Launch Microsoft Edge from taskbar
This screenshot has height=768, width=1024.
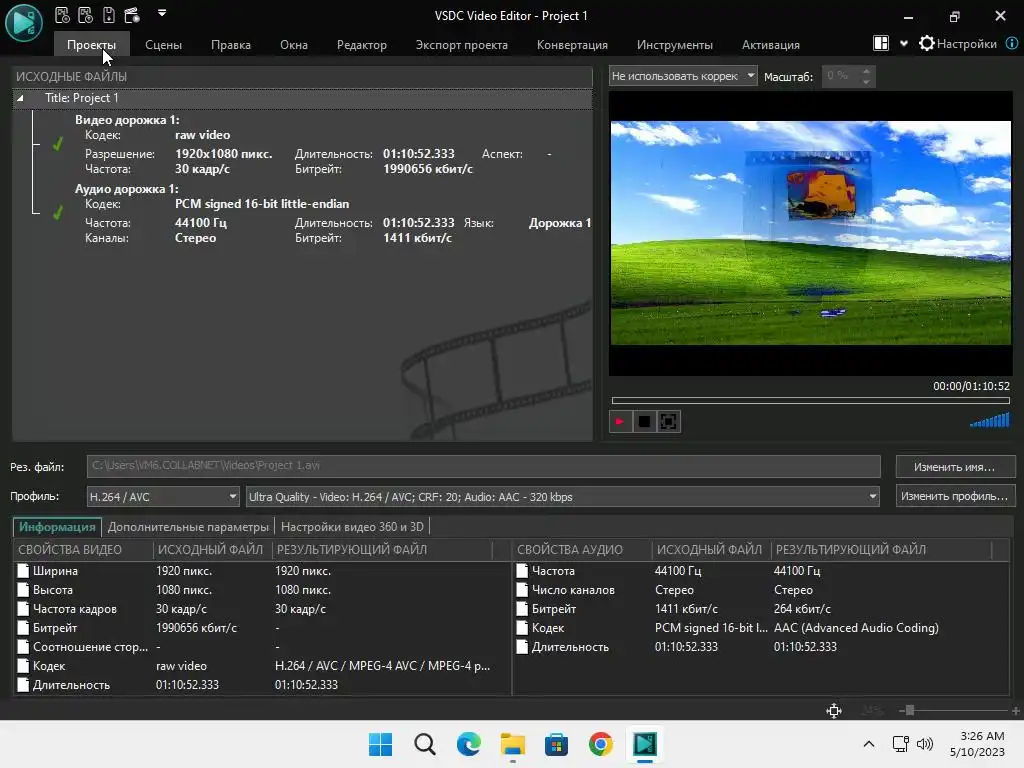[468, 744]
